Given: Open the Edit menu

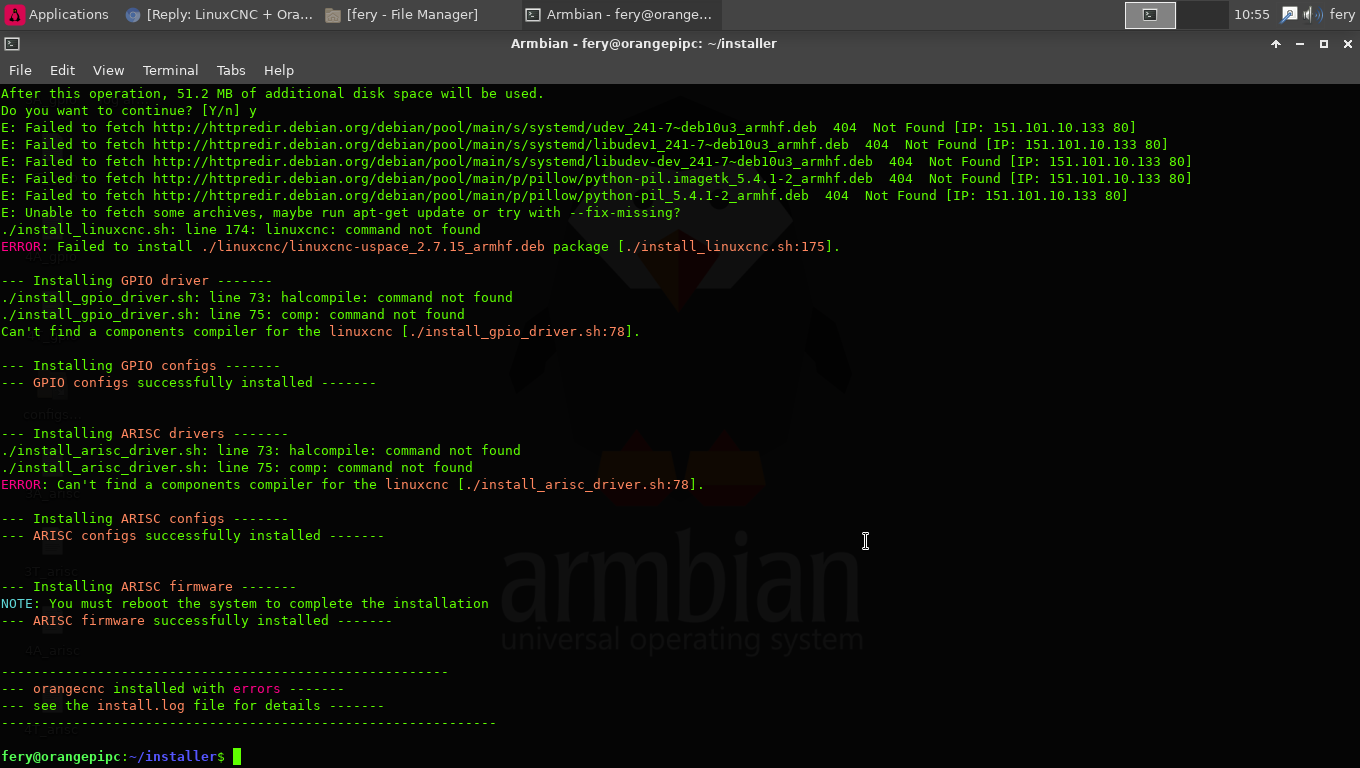Looking at the screenshot, I should coord(62,70).
